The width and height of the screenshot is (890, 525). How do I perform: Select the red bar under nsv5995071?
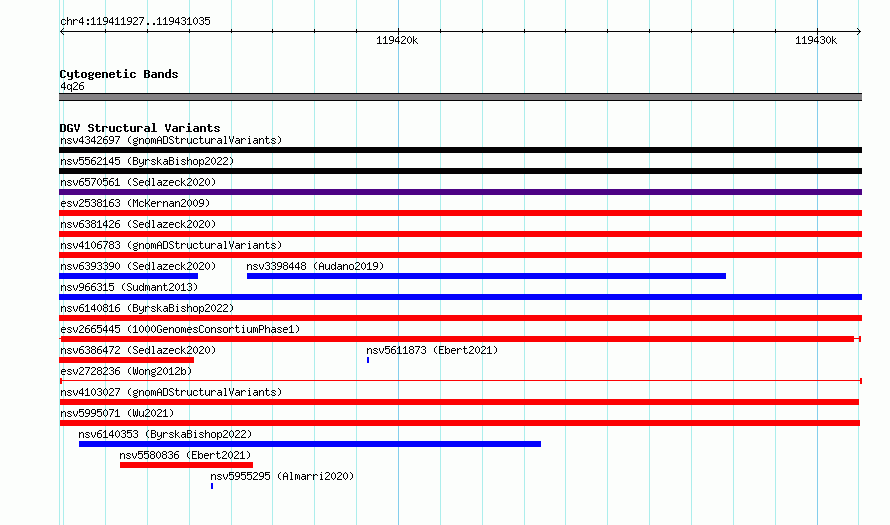460,423
